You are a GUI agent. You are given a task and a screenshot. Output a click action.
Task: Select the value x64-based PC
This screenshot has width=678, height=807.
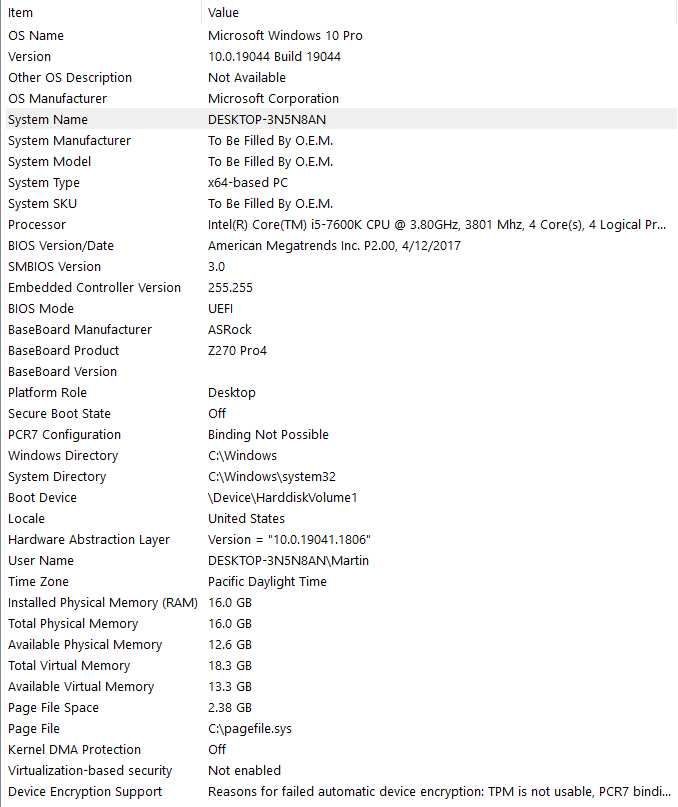coord(248,183)
